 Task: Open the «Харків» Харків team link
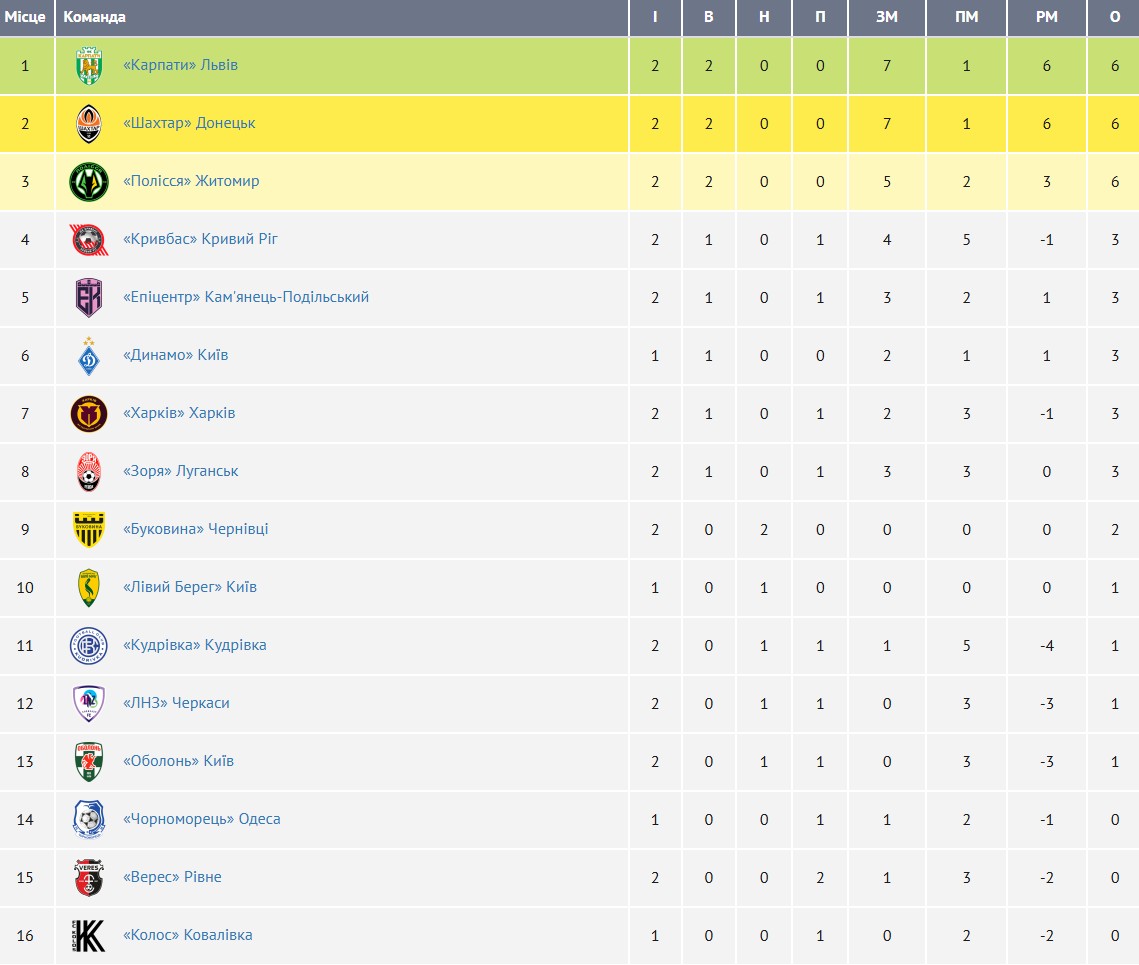pyautogui.click(x=179, y=413)
